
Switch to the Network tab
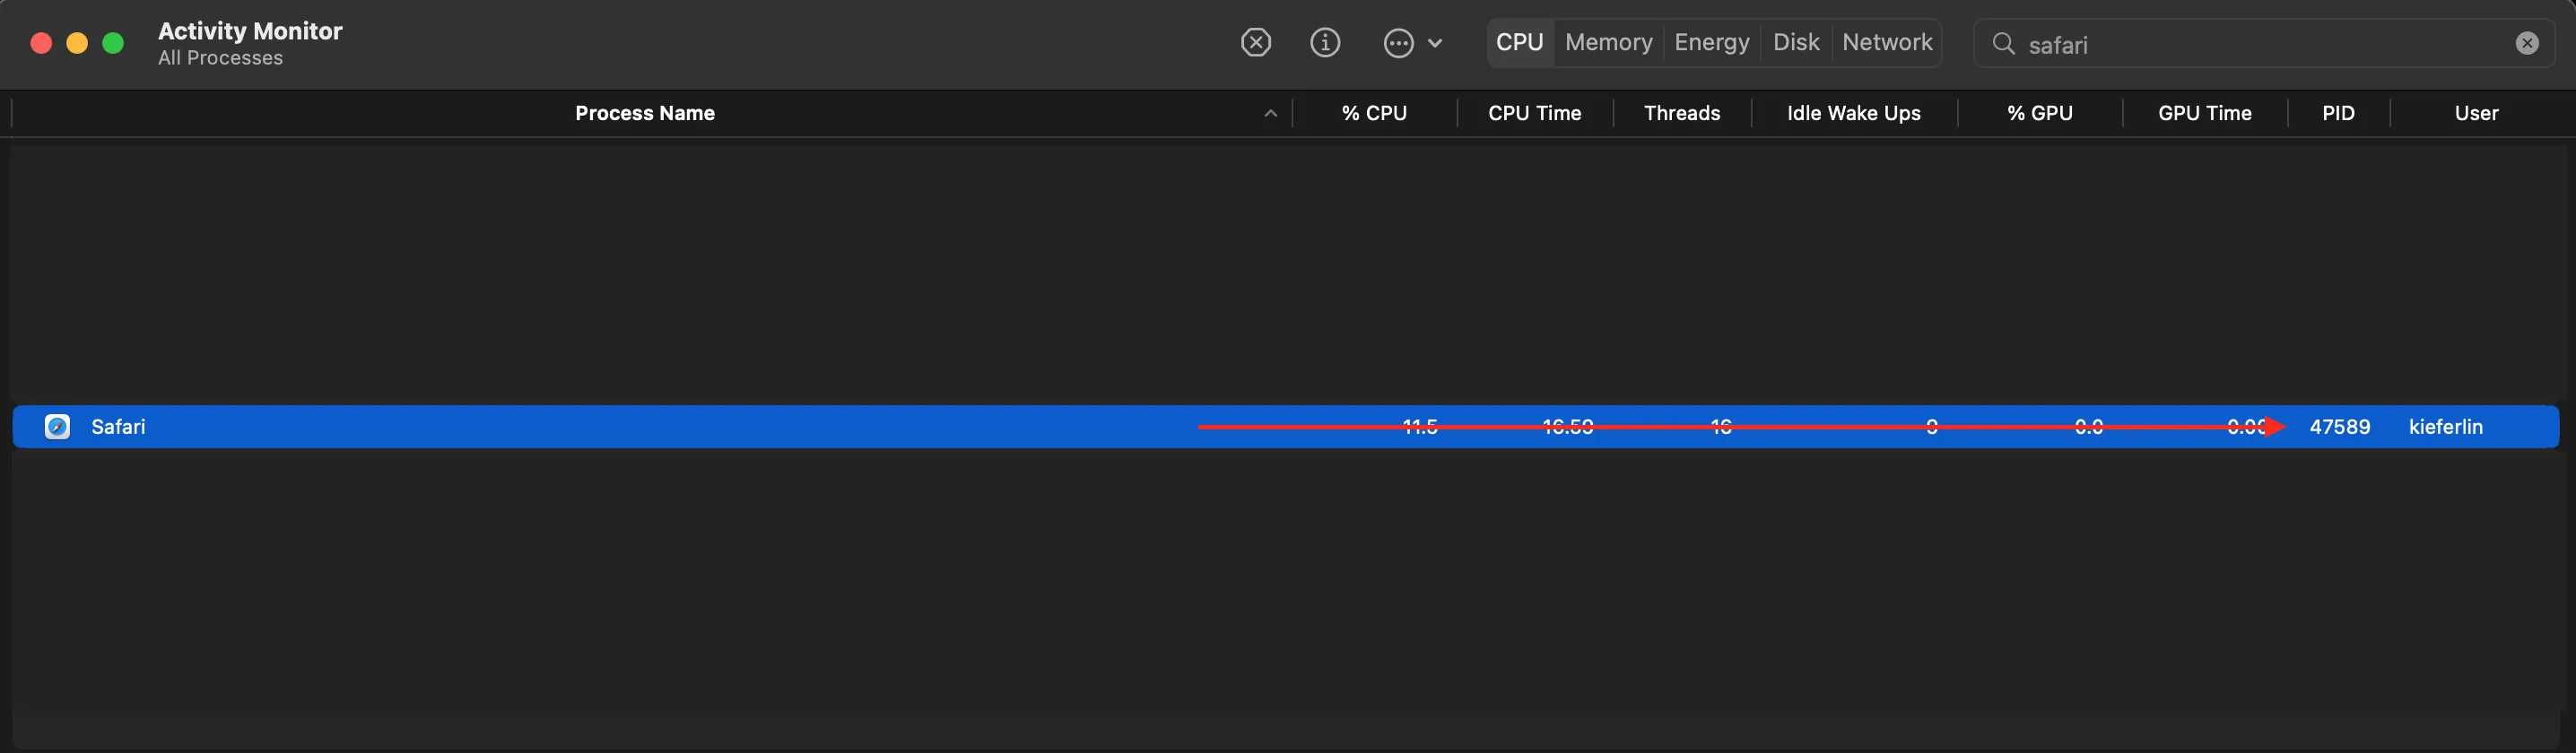point(1887,43)
